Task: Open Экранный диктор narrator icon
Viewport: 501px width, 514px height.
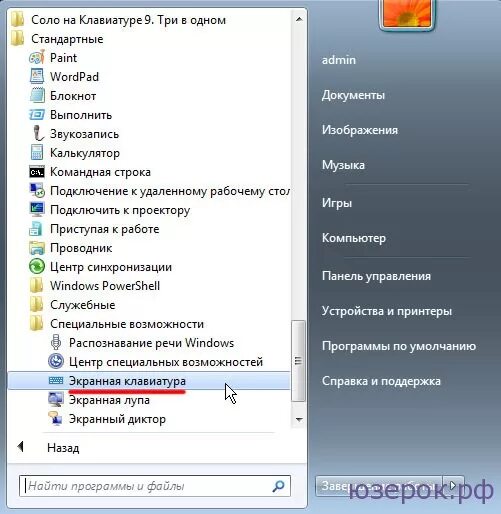Action: [x=55, y=419]
